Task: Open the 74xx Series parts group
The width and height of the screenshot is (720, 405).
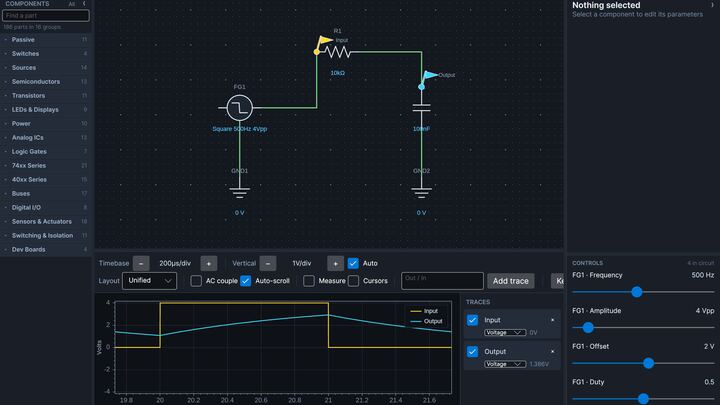Action: (x=46, y=166)
